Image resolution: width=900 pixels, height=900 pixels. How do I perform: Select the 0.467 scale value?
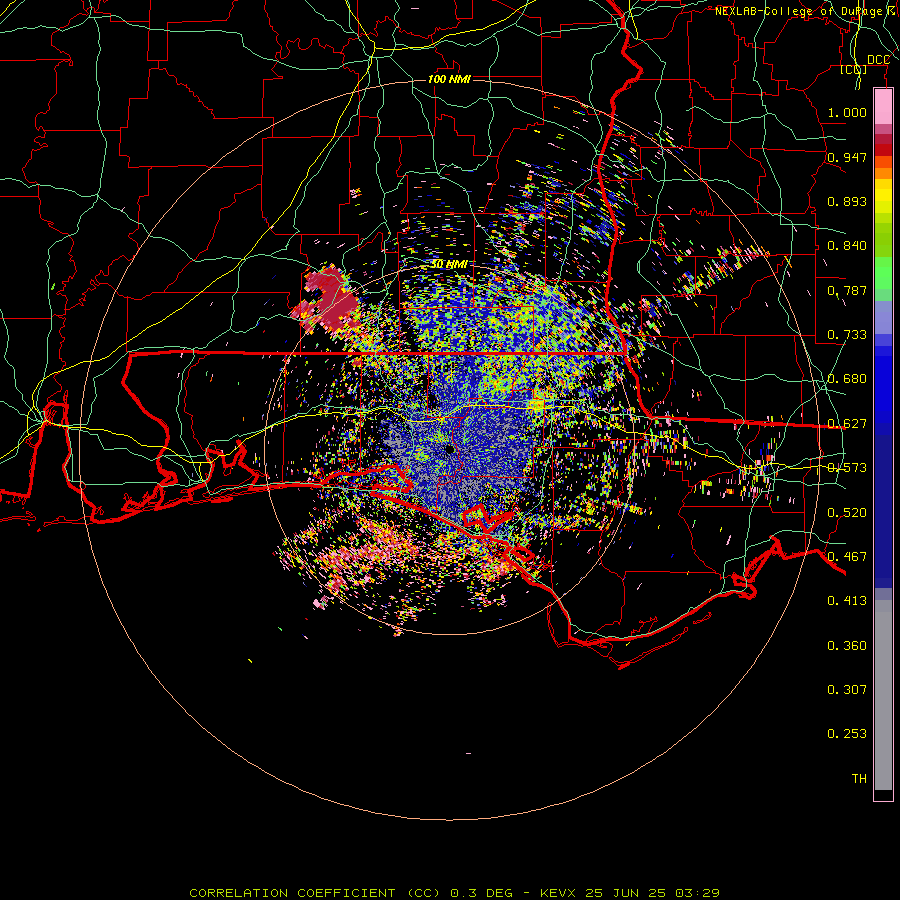847,557
